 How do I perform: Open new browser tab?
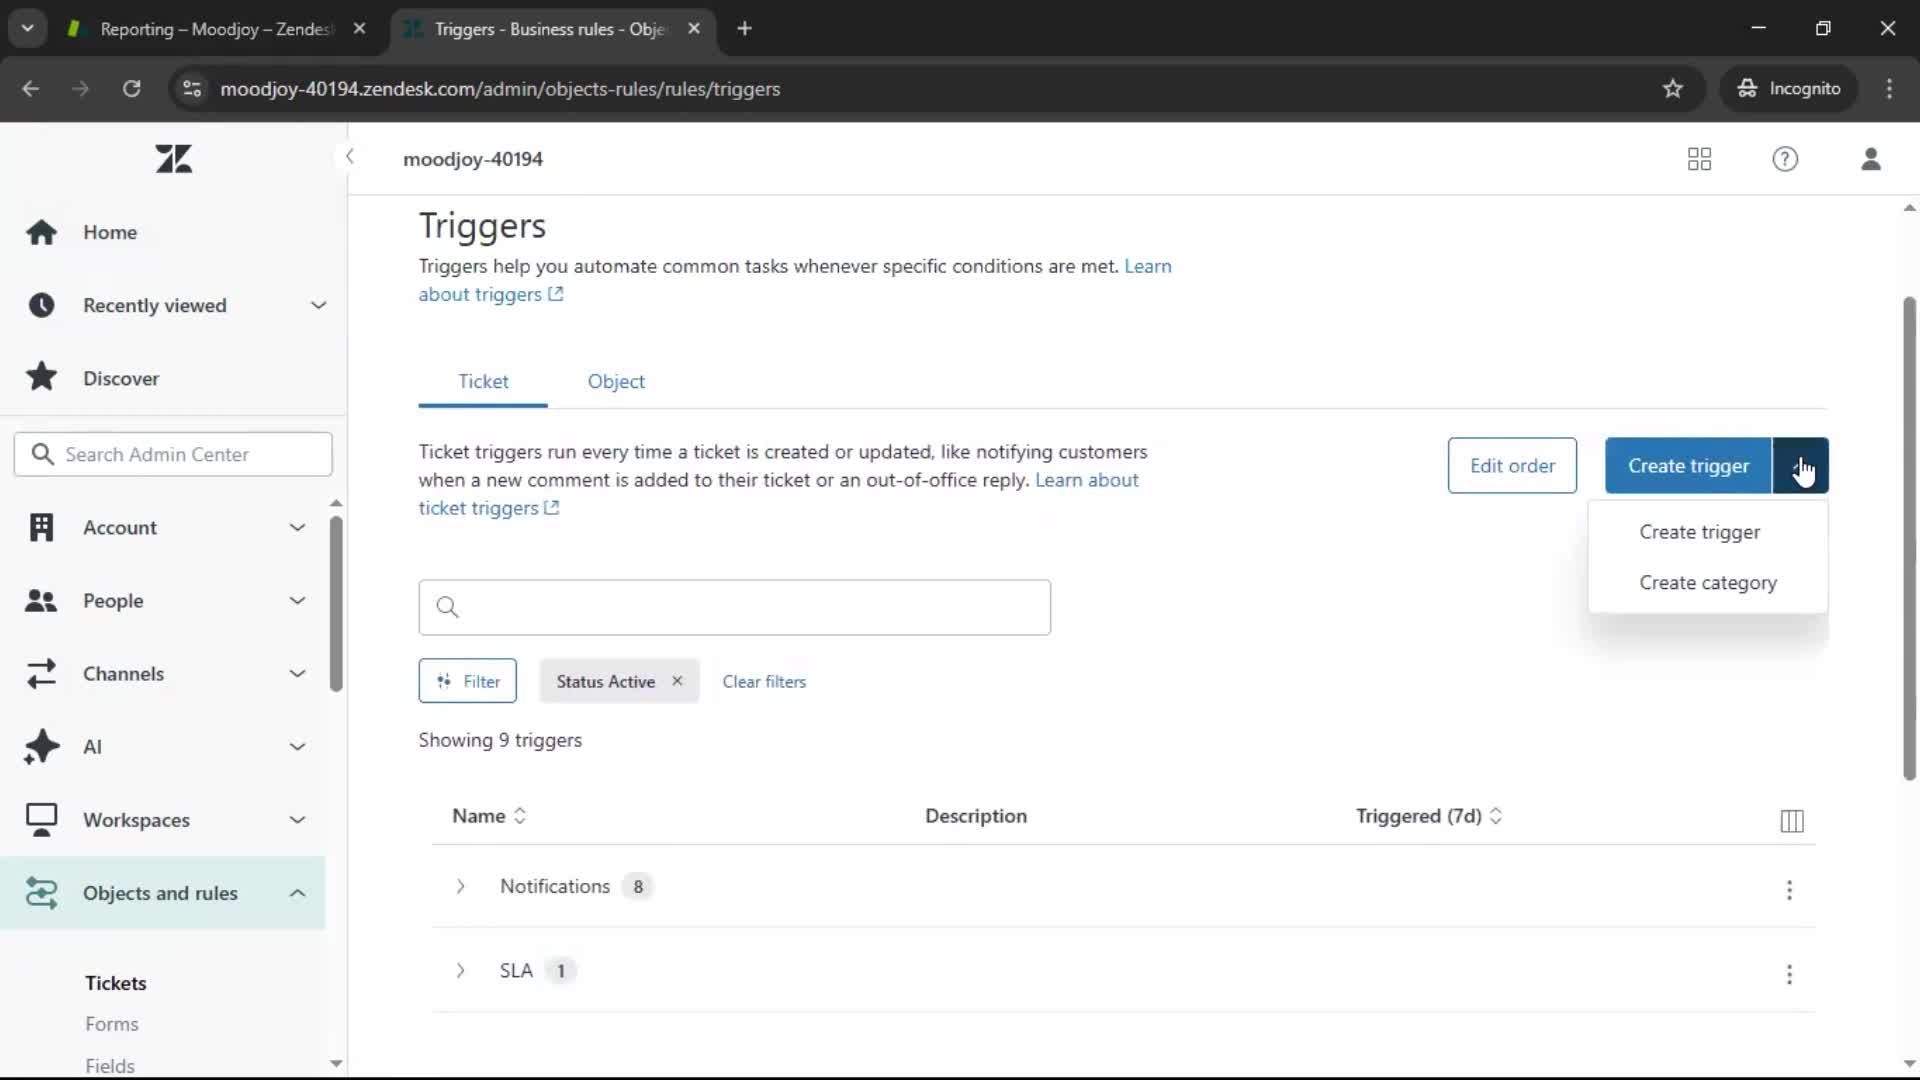click(x=744, y=29)
